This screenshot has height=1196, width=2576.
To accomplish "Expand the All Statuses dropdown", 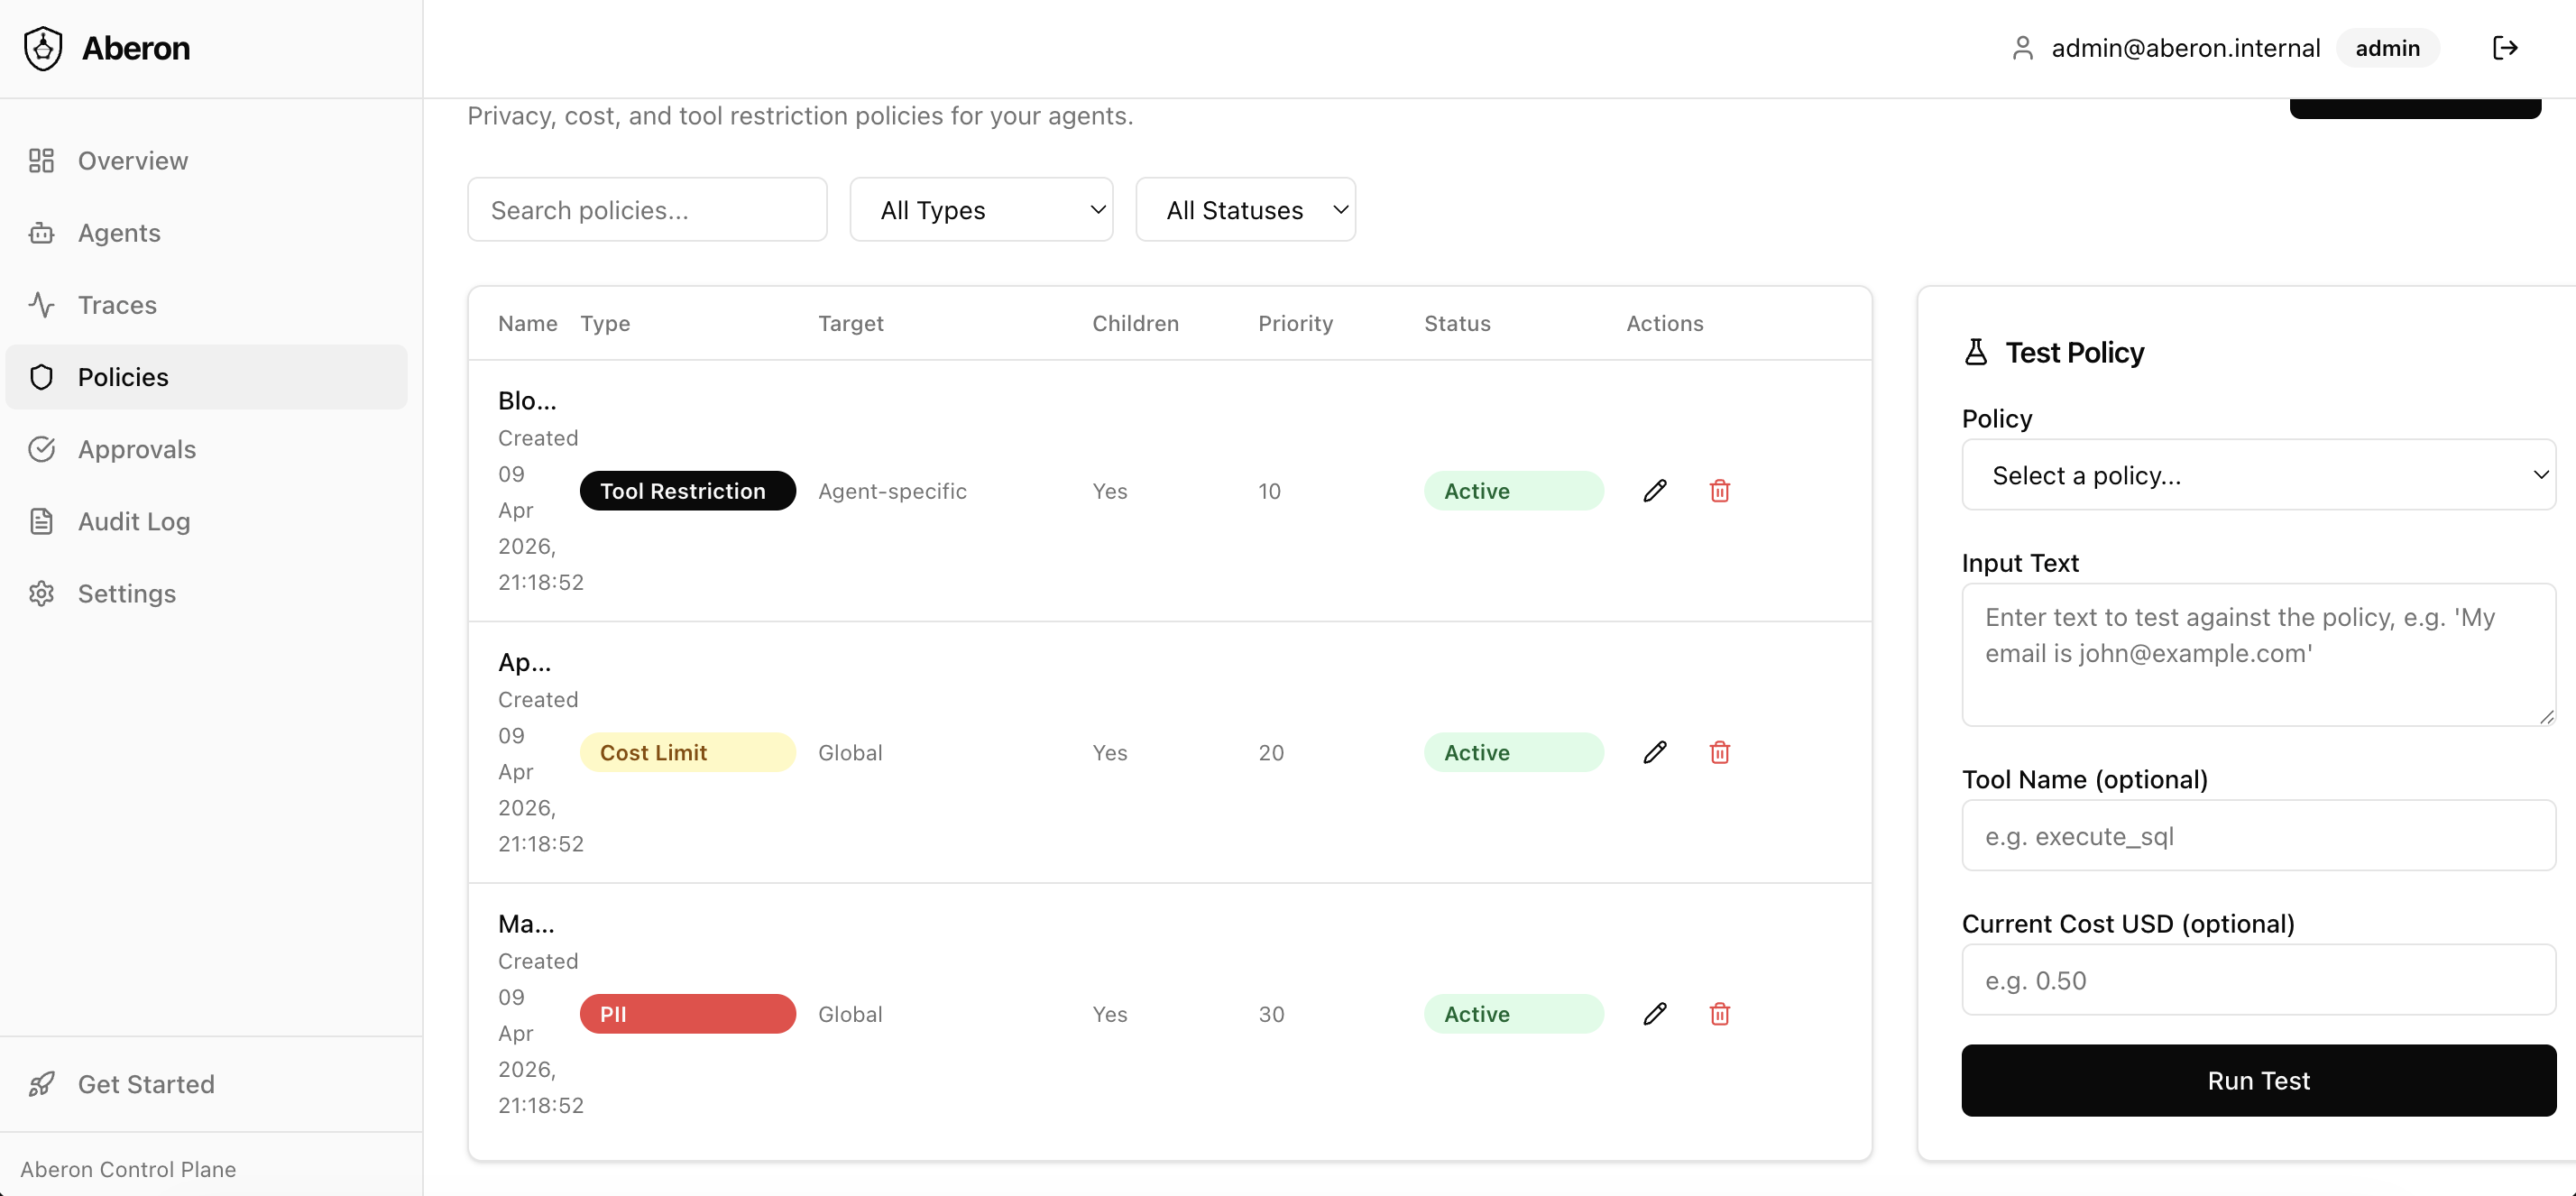I will point(1245,209).
